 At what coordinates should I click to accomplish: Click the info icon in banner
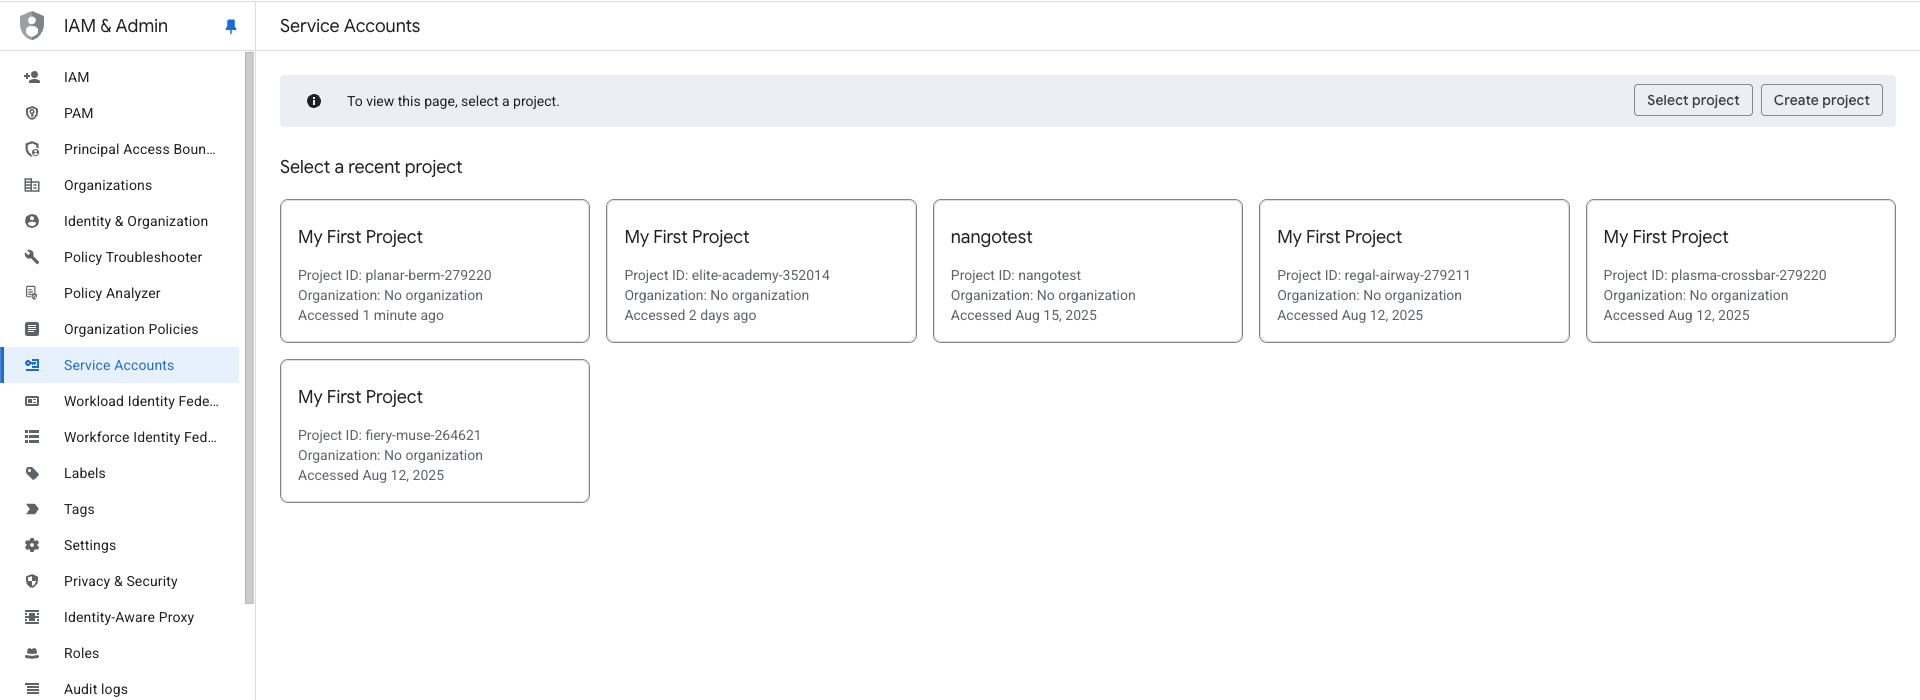point(314,101)
